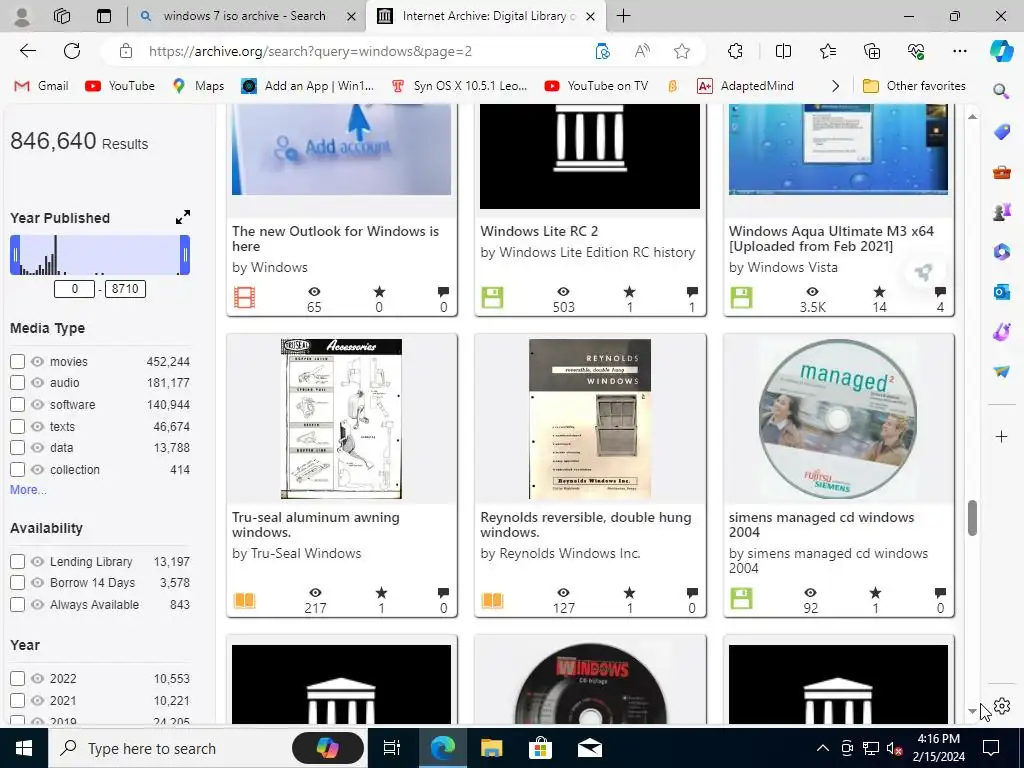Open the Mail app on taskbar
Screen dimensions: 1024x768
coord(590,748)
